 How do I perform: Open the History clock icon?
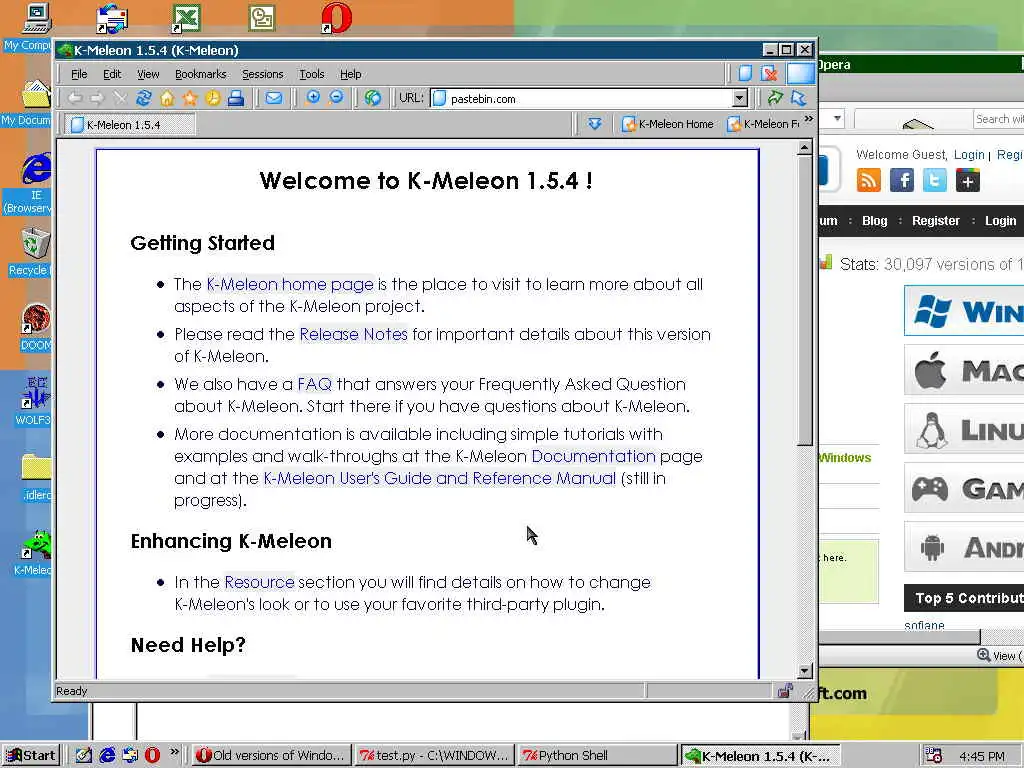click(213, 99)
